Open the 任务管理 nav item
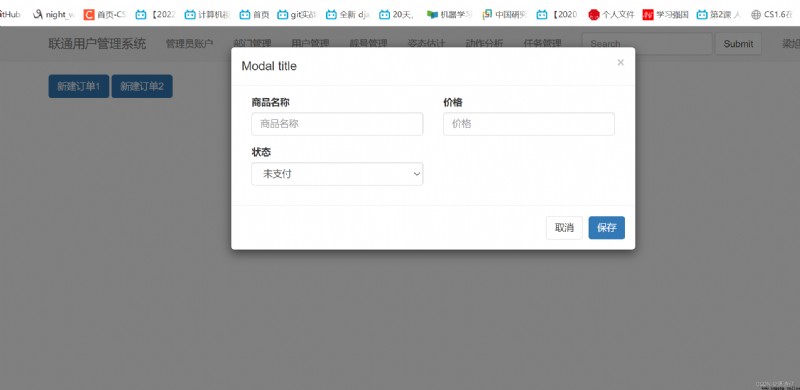Screen dimensions: 800x390 [x=542, y=43]
